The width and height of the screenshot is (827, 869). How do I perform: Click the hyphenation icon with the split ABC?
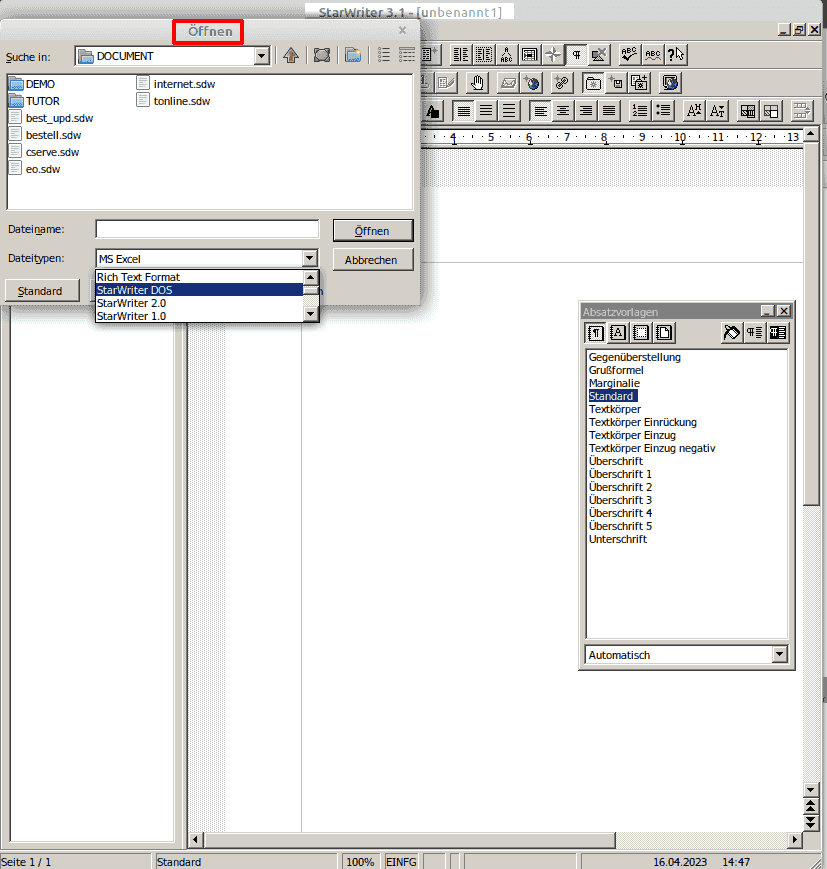click(x=507, y=55)
